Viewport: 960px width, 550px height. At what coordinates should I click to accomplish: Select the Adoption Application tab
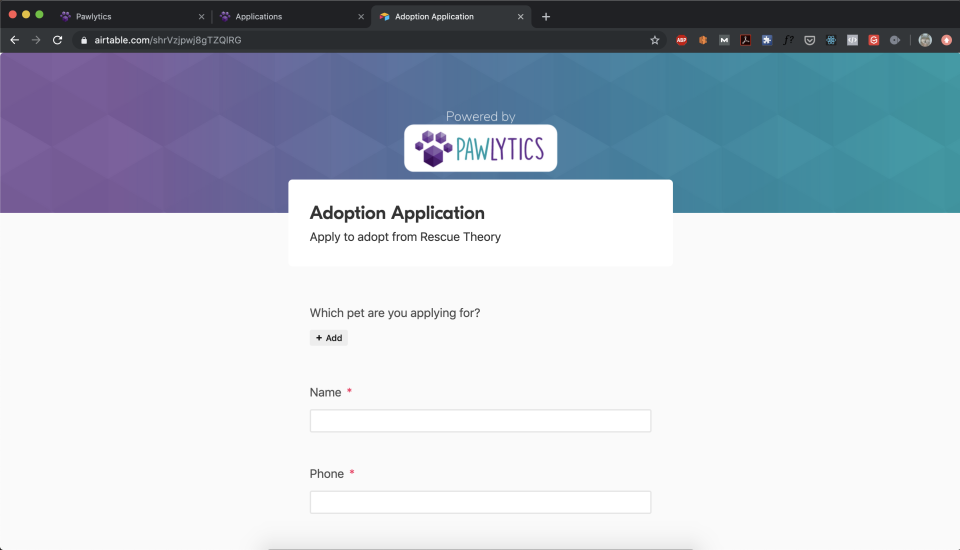[450, 17]
